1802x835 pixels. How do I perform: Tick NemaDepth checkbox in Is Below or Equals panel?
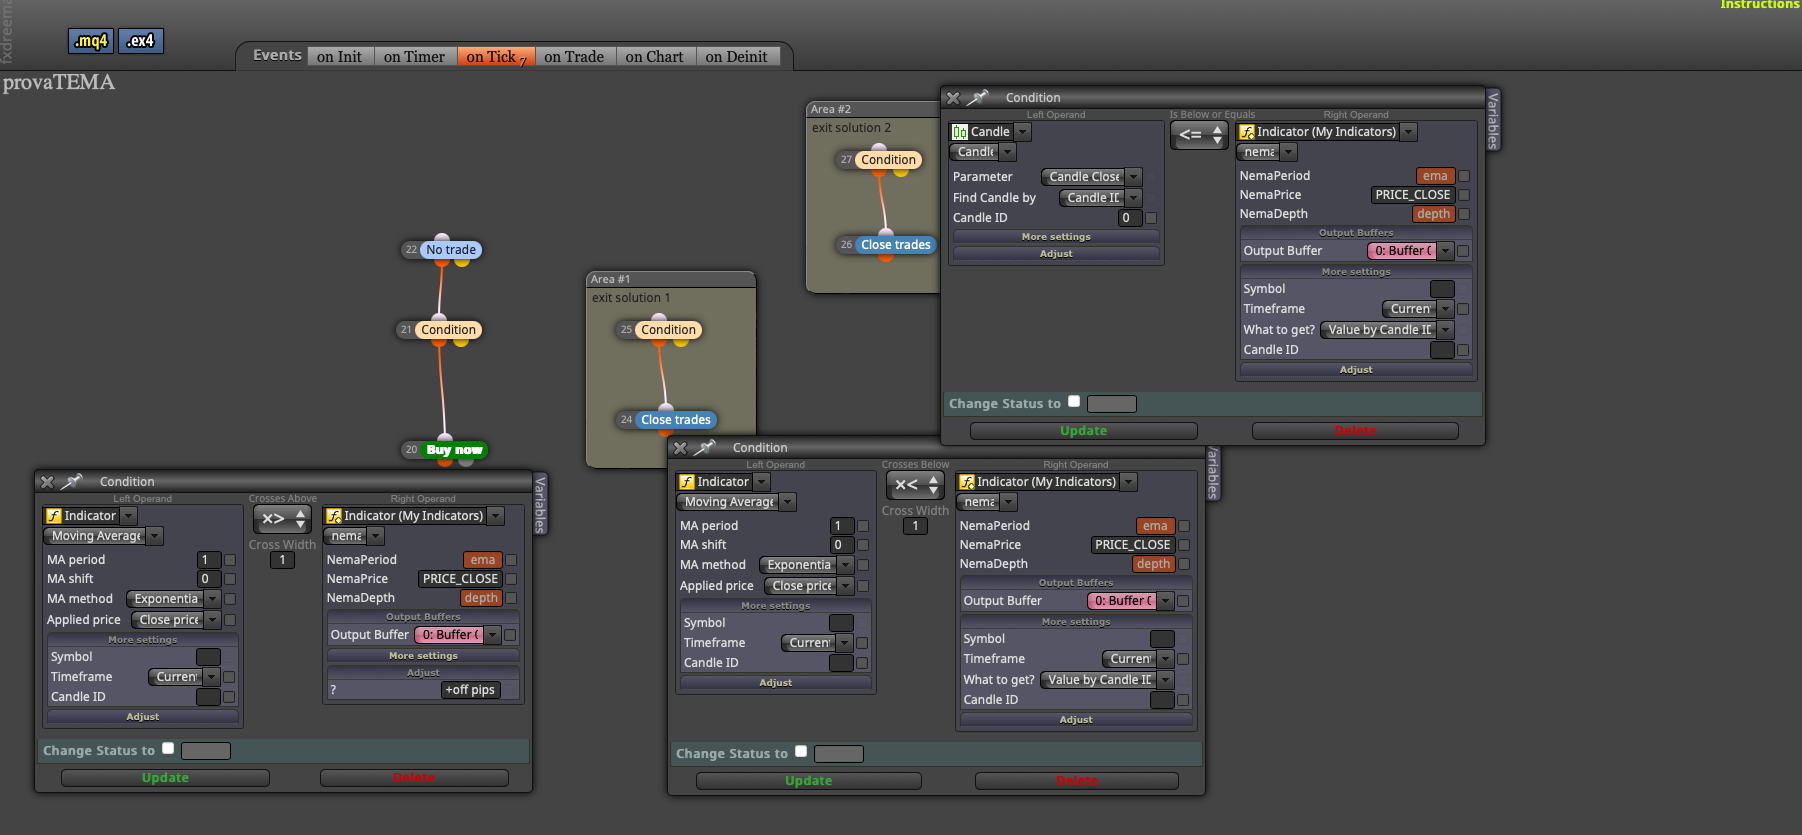coord(1464,214)
